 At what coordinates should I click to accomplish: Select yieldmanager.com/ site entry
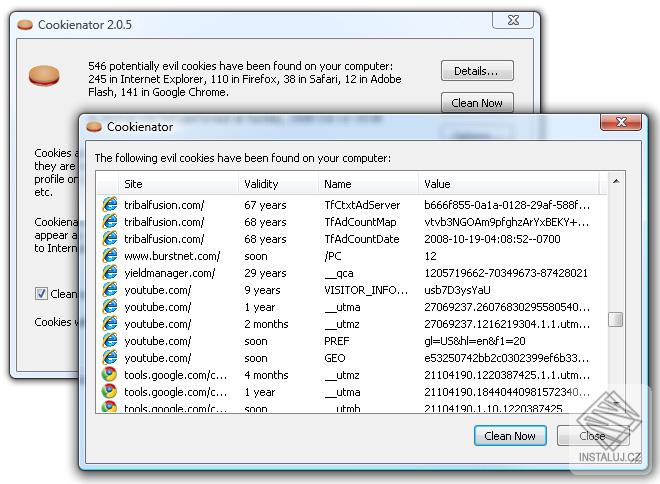(x=170, y=273)
